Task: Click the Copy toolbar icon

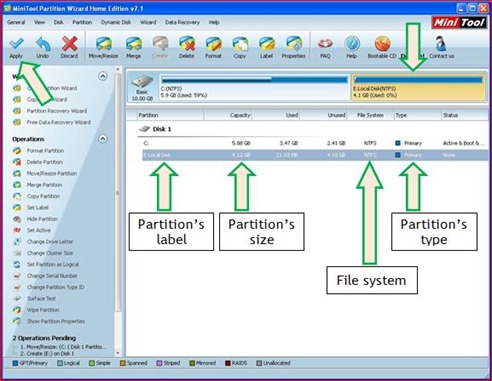Action: 240,44
